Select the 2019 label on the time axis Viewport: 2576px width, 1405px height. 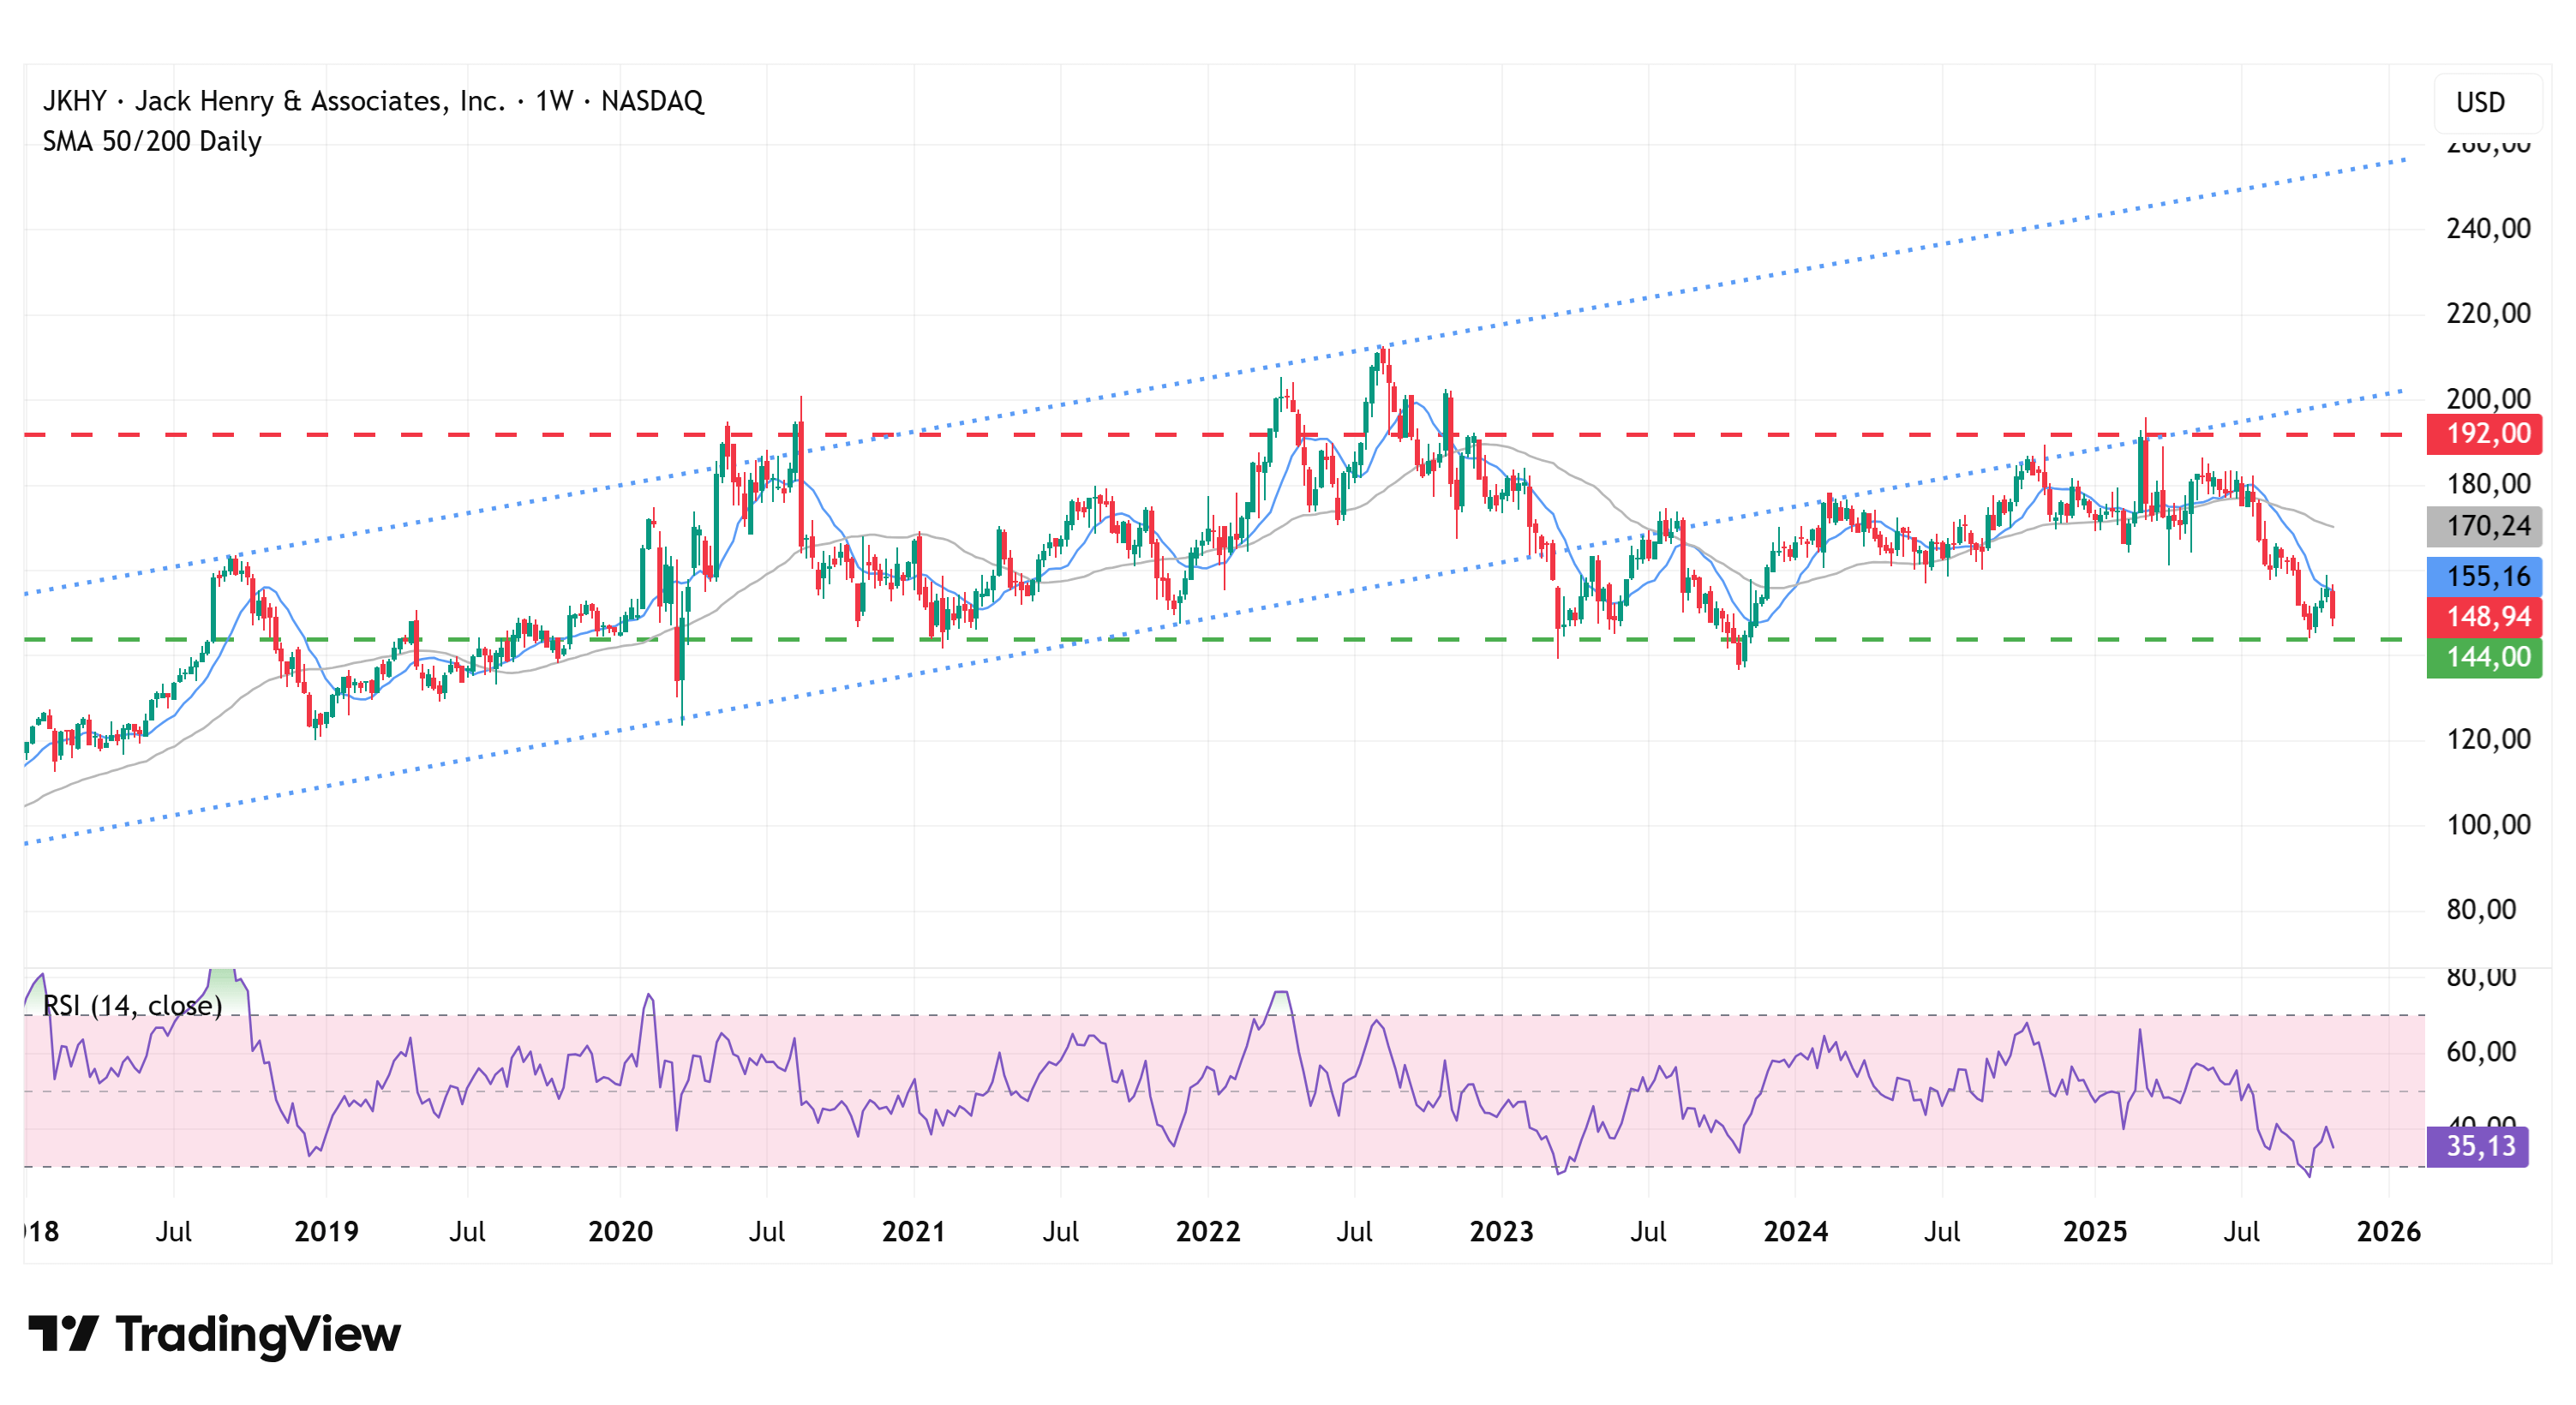tap(326, 1231)
